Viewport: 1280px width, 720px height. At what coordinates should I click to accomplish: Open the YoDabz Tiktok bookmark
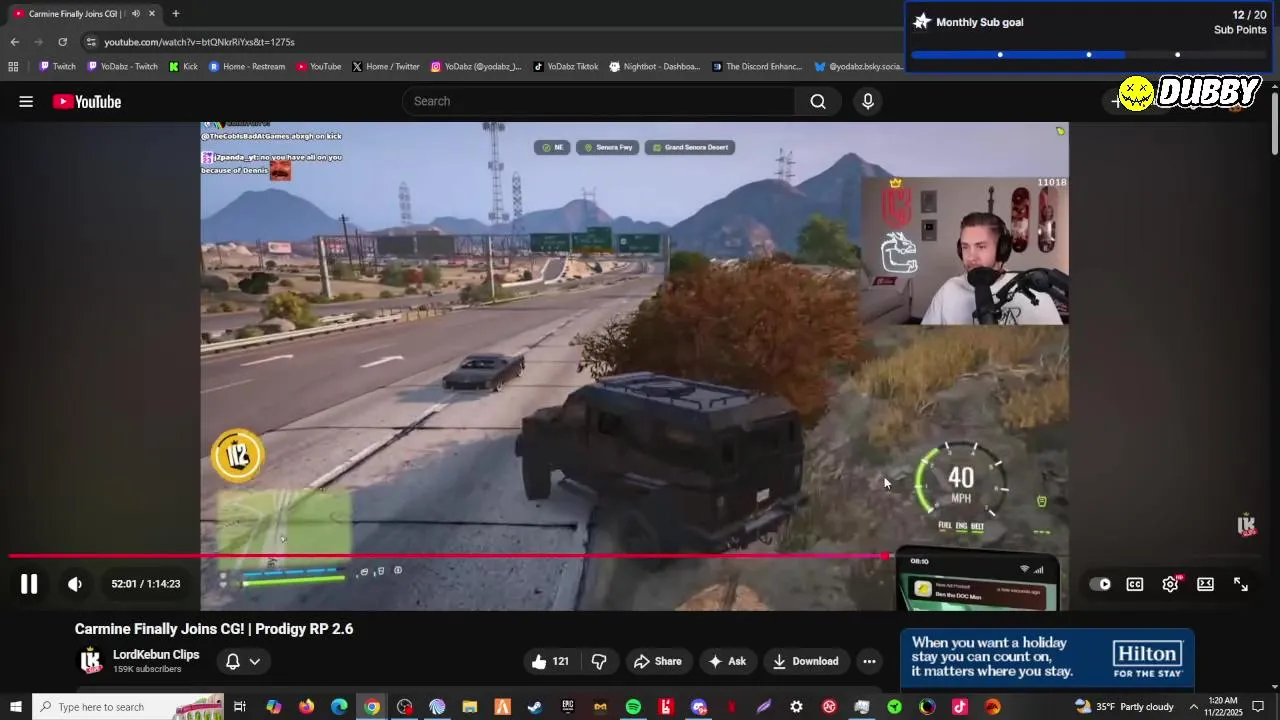click(x=566, y=67)
